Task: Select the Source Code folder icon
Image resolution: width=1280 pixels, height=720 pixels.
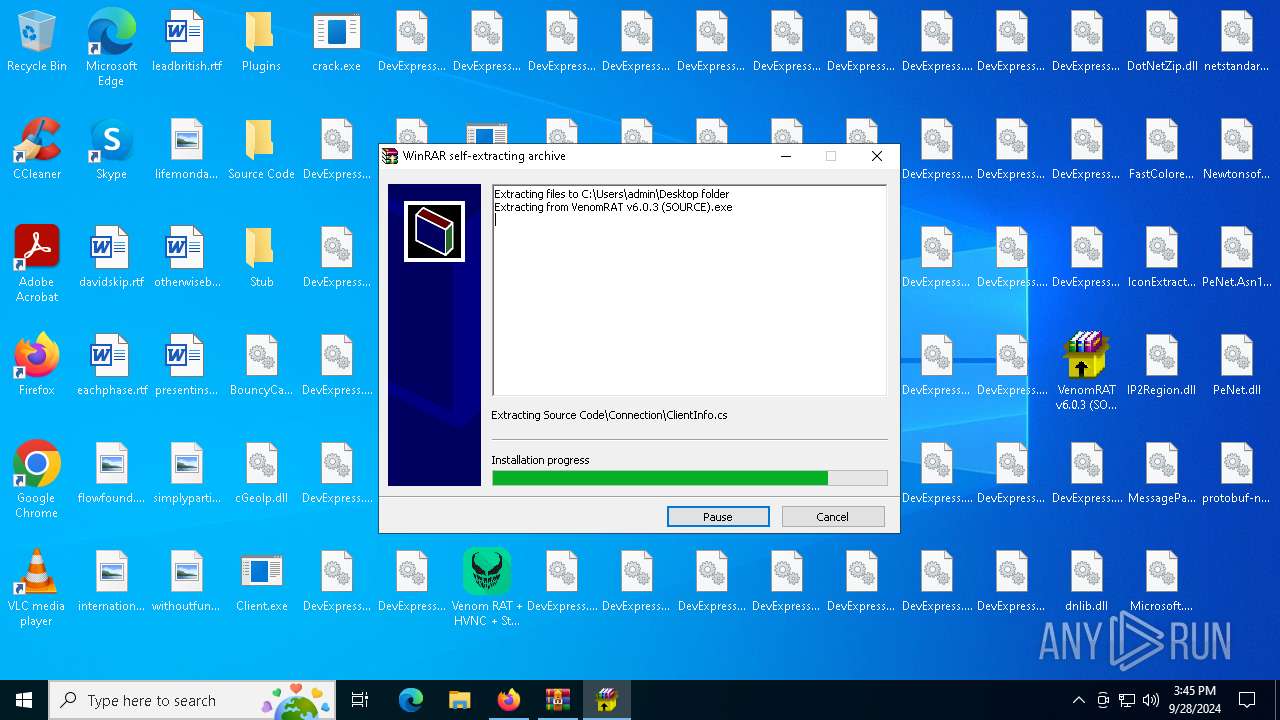Action: point(261,149)
